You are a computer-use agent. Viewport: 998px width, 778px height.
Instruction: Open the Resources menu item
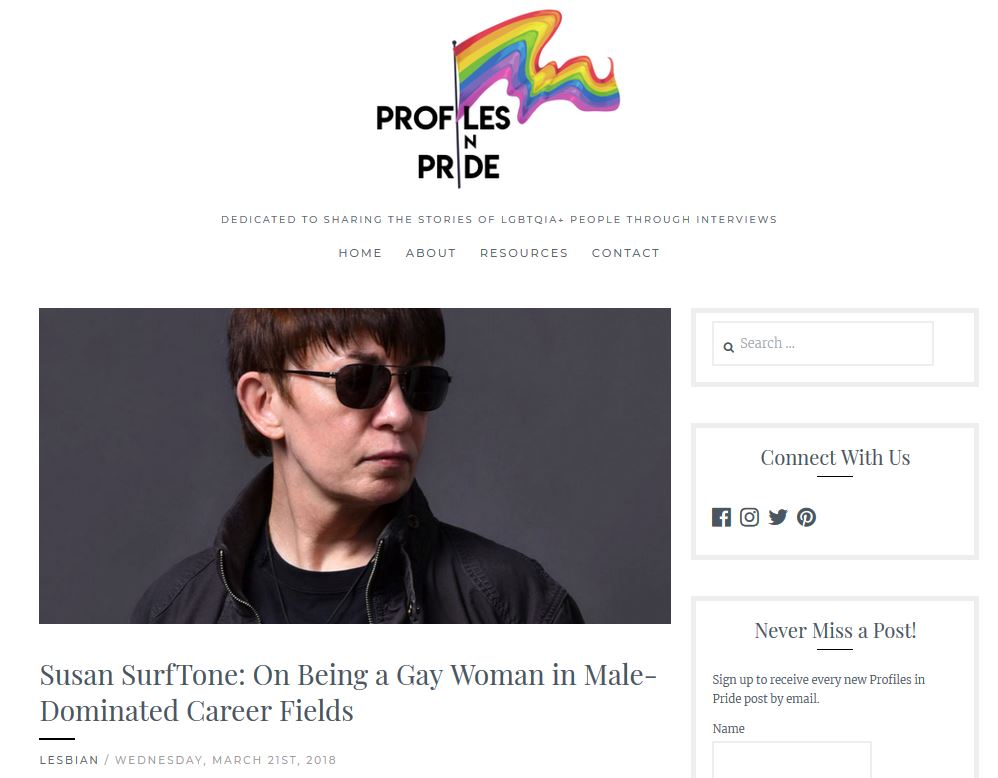[524, 253]
